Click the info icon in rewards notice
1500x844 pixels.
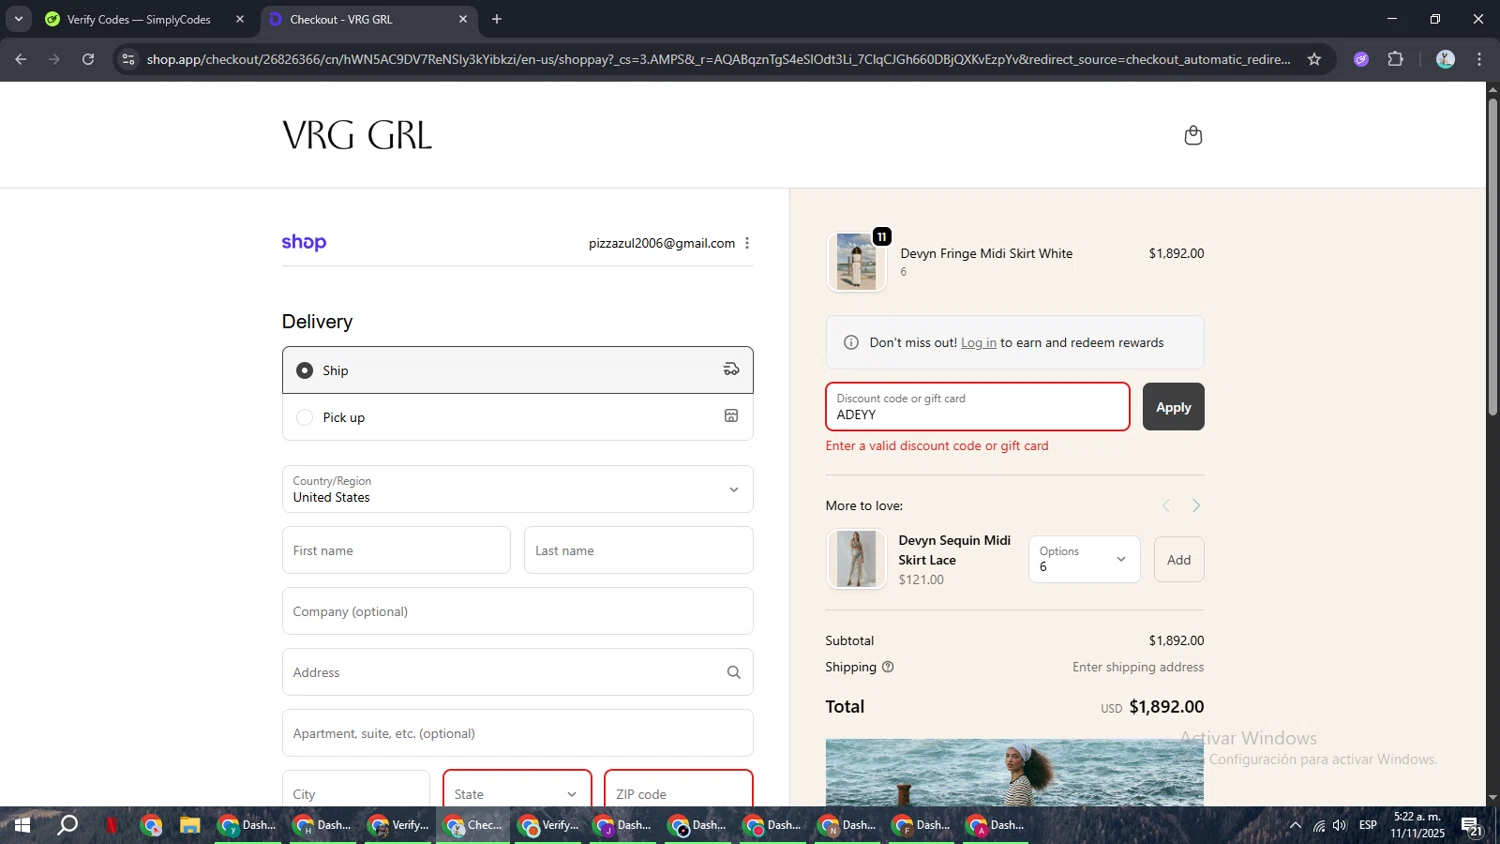click(851, 342)
